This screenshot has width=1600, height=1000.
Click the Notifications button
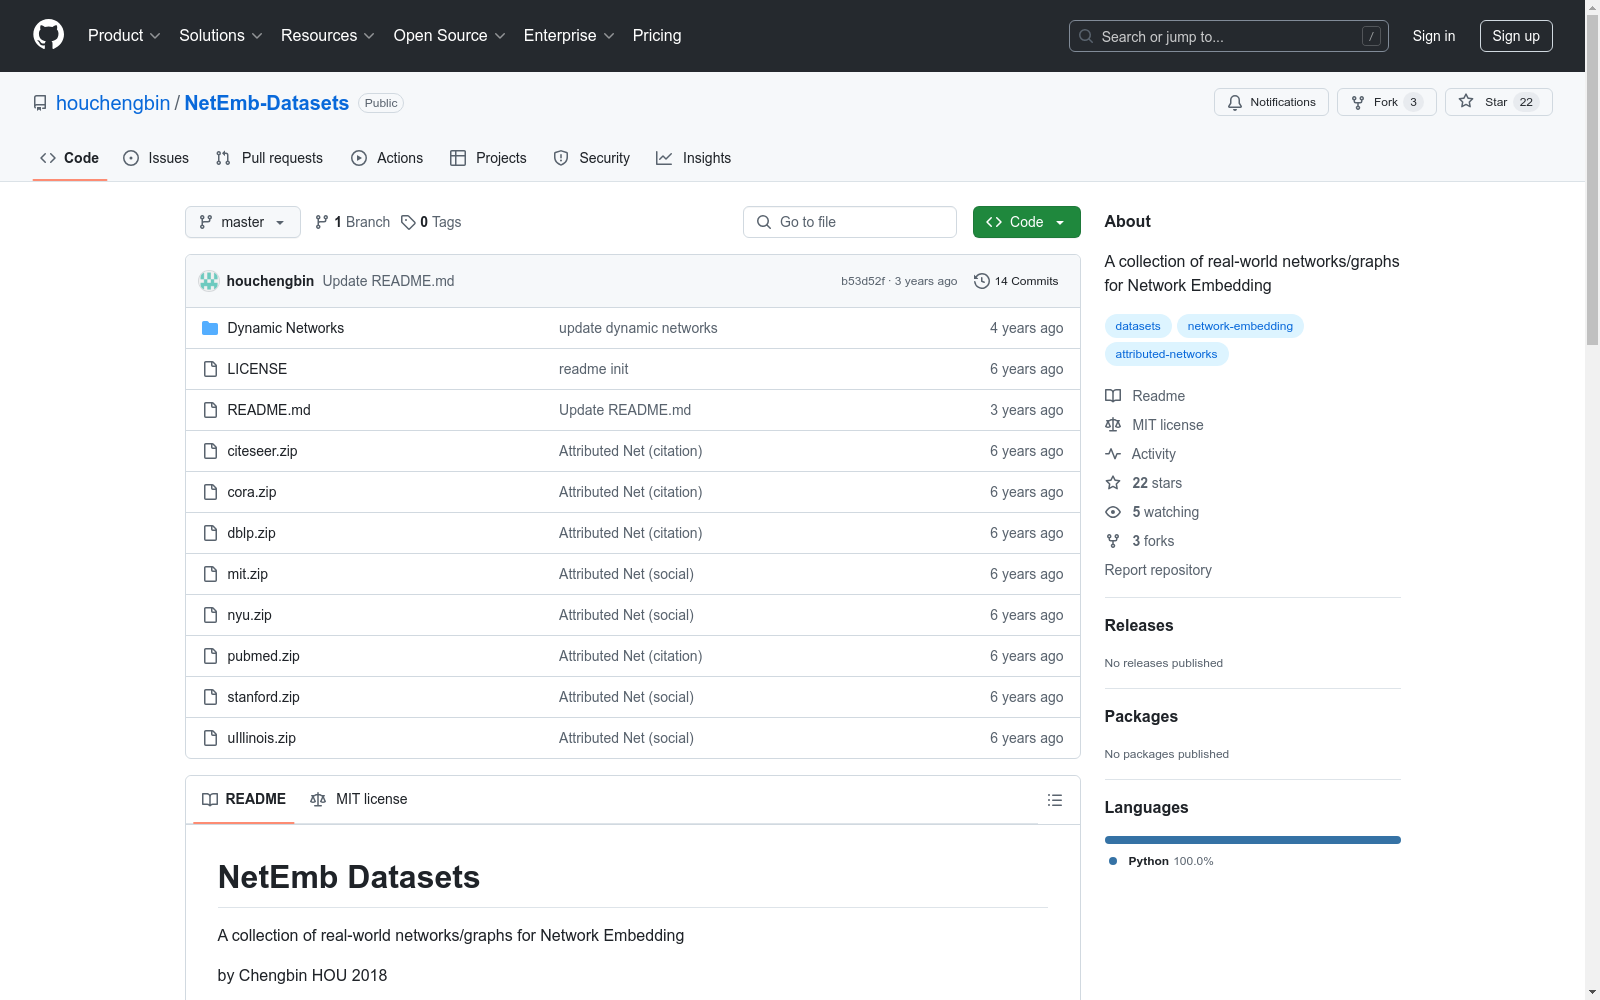1271,102
